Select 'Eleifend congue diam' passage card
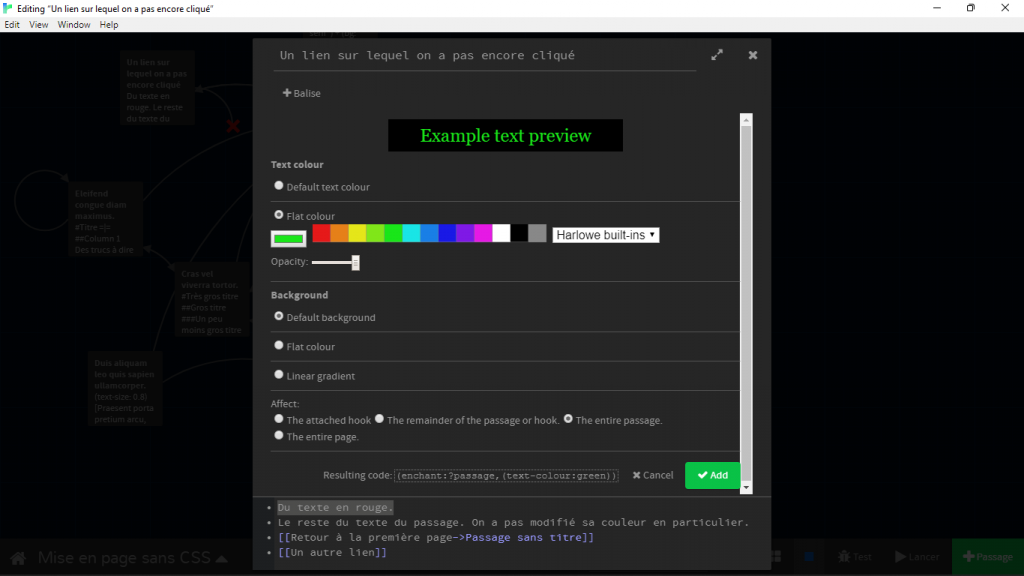This screenshot has width=1024, height=576. [105, 221]
